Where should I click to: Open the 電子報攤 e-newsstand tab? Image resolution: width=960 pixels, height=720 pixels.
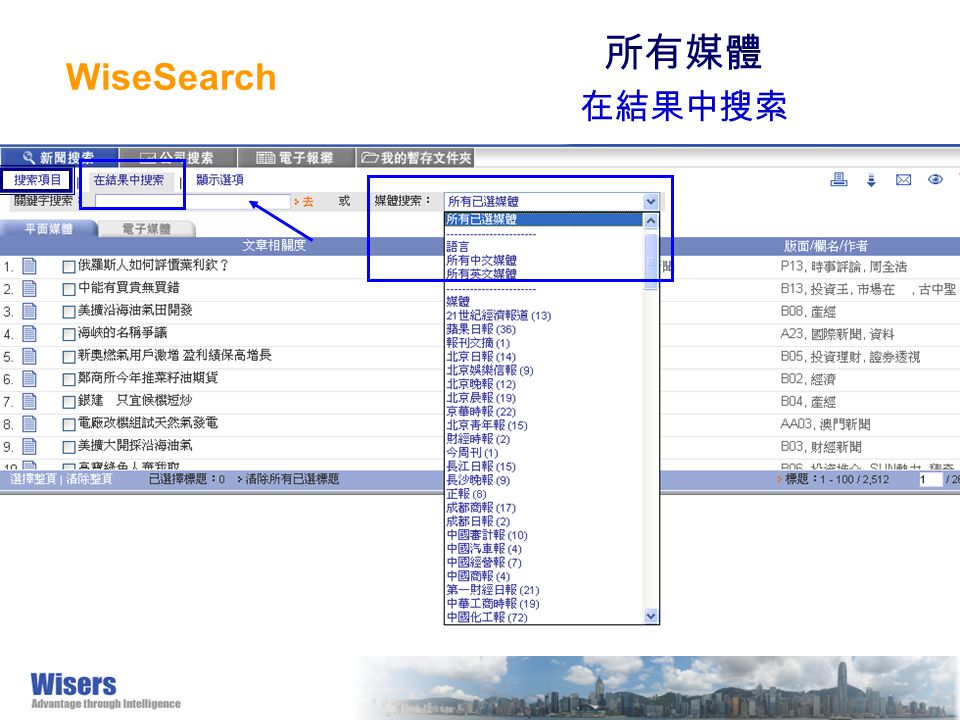pos(296,158)
